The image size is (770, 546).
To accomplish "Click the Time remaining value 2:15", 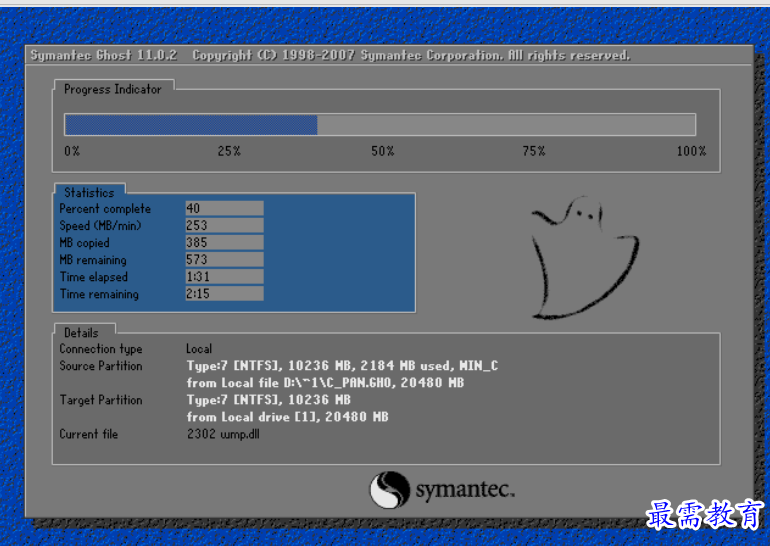I will (x=224, y=294).
